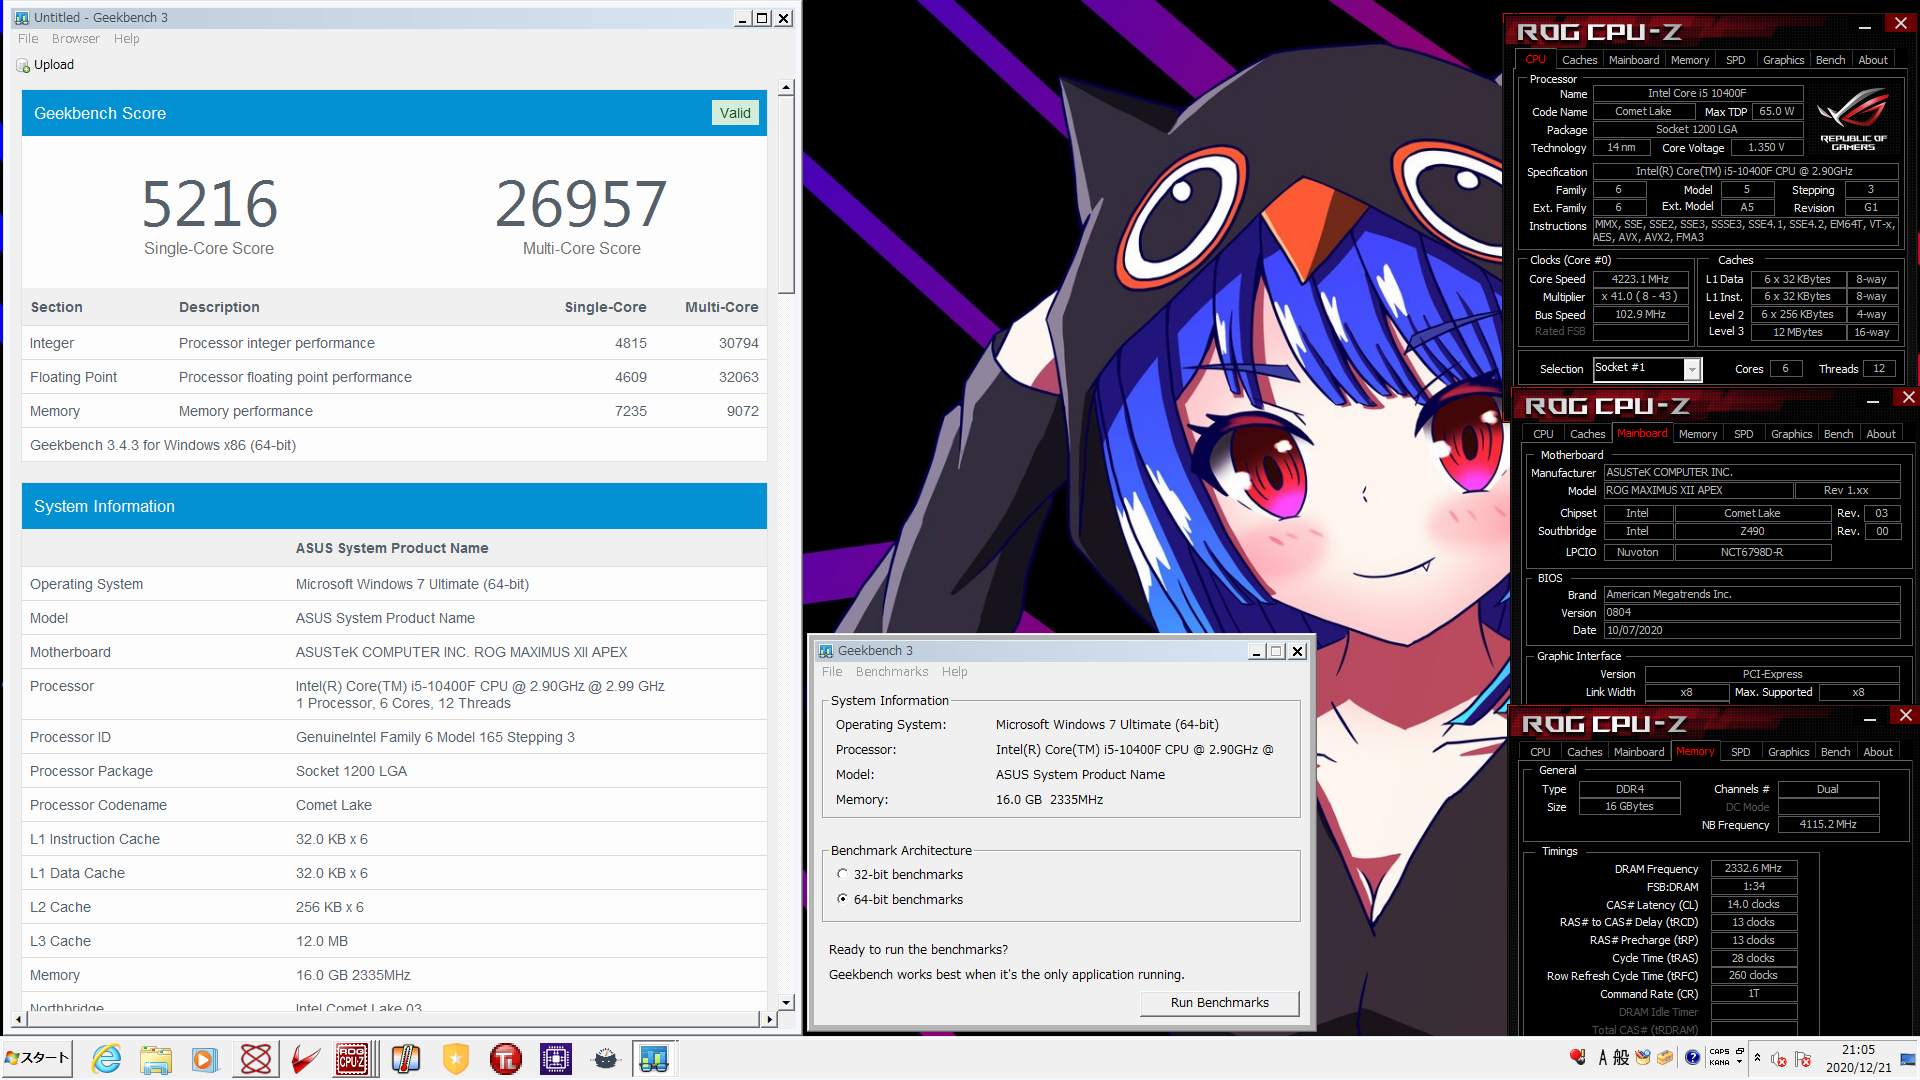1920x1080 pixels.
Task: Click the red atom-shaped taskbar icon
Action: pyautogui.click(x=255, y=1059)
